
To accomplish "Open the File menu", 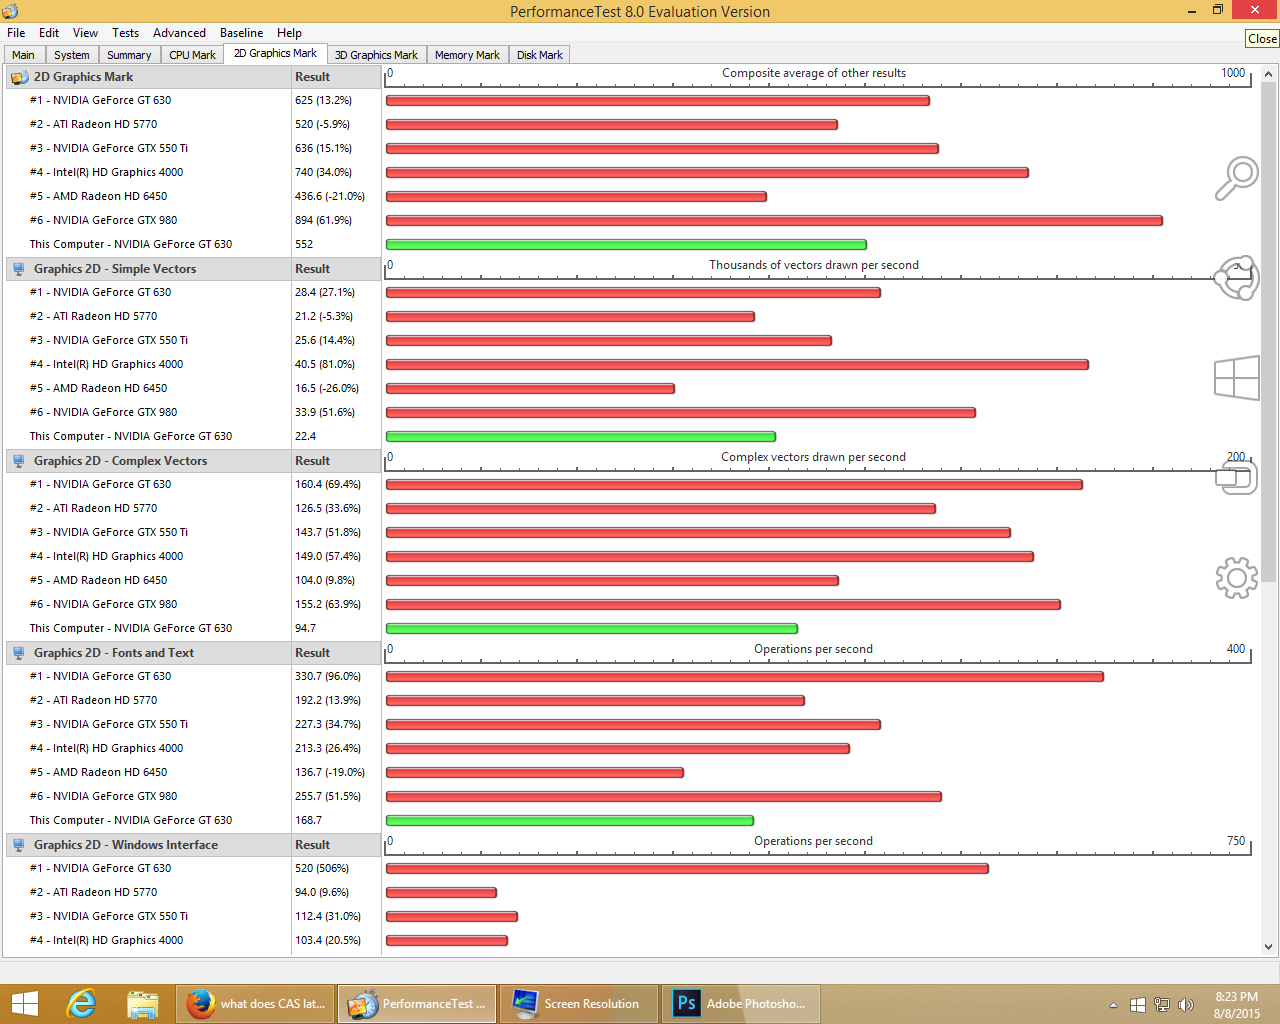I will click(16, 33).
